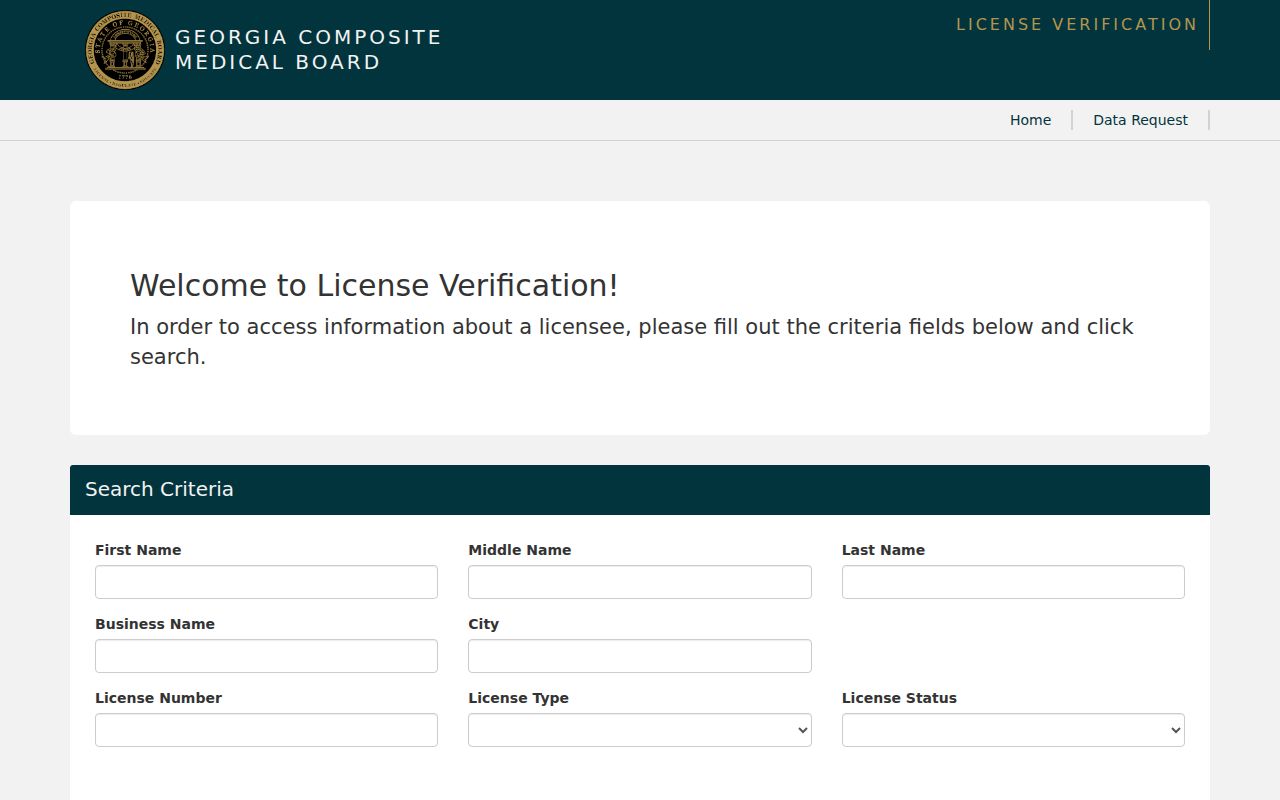Click the Business Name label
Viewport: 1280px width, 800px height.
(x=155, y=624)
